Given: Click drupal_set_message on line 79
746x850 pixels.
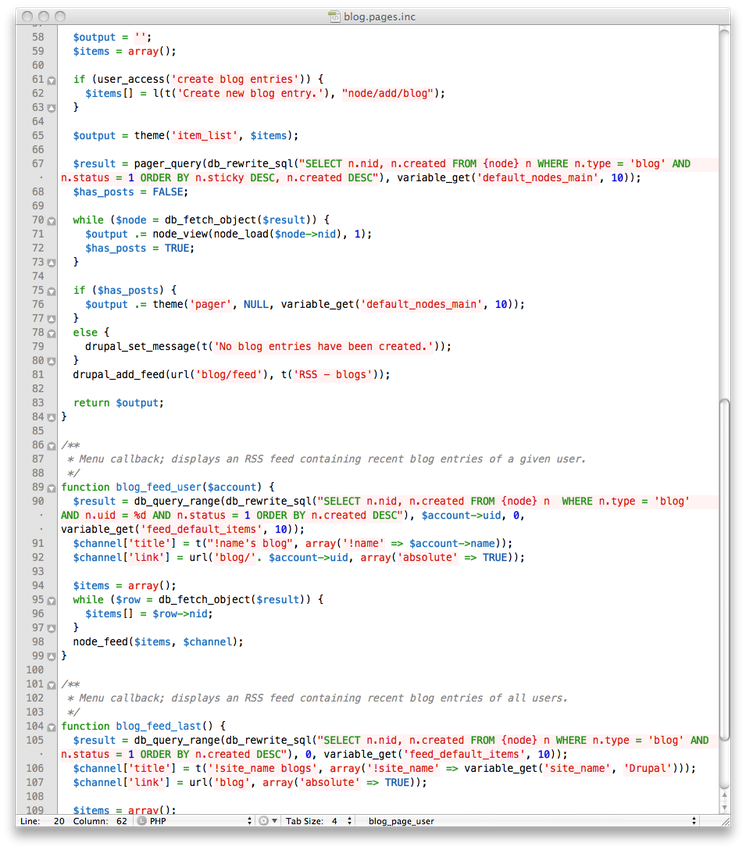Looking at the screenshot, I should pos(140,346).
